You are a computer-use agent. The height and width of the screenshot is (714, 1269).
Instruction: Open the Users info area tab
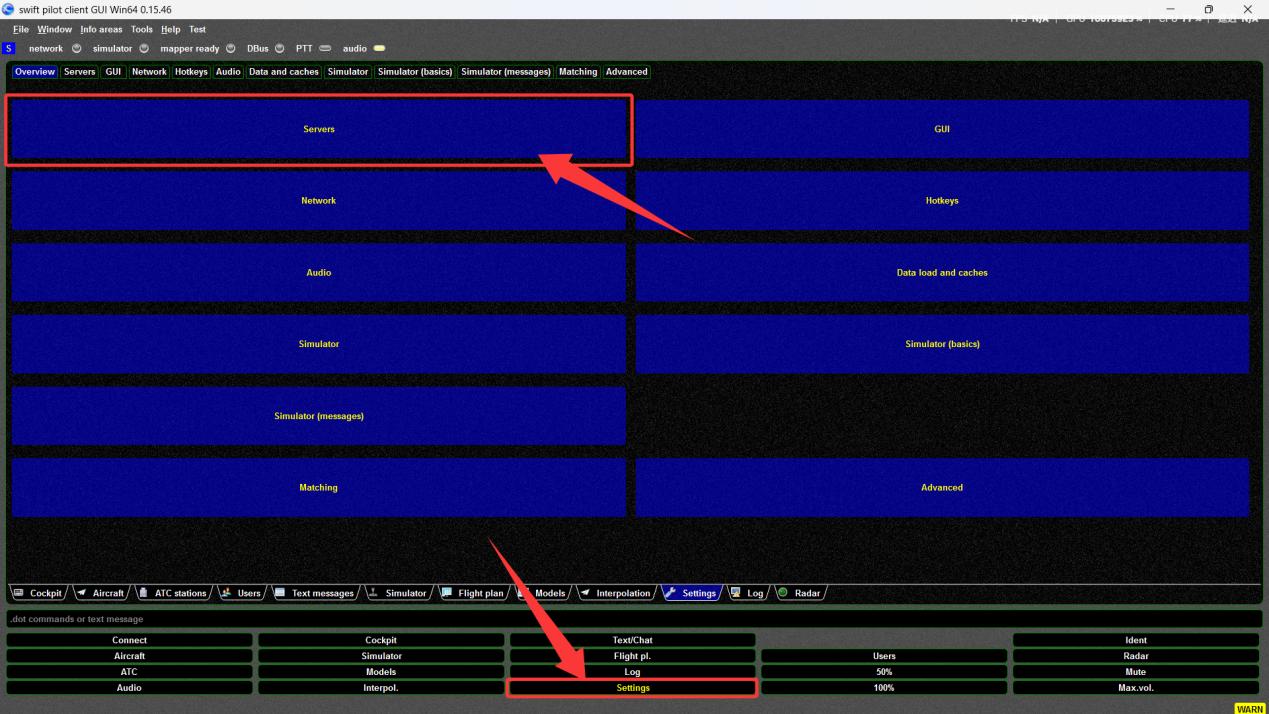click(x=241, y=593)
